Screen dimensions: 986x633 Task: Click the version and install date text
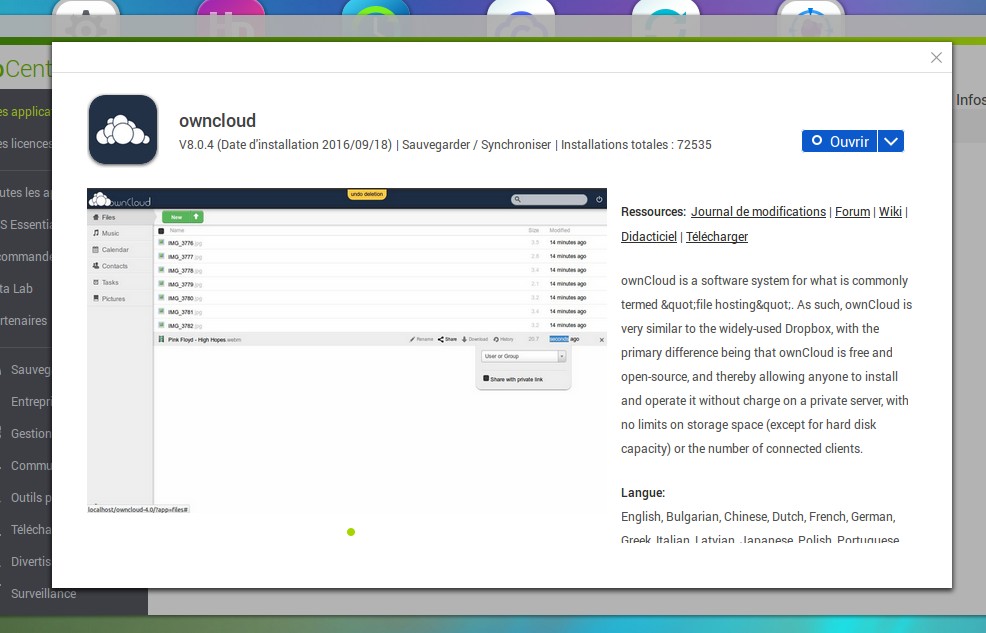coord(285,145)
